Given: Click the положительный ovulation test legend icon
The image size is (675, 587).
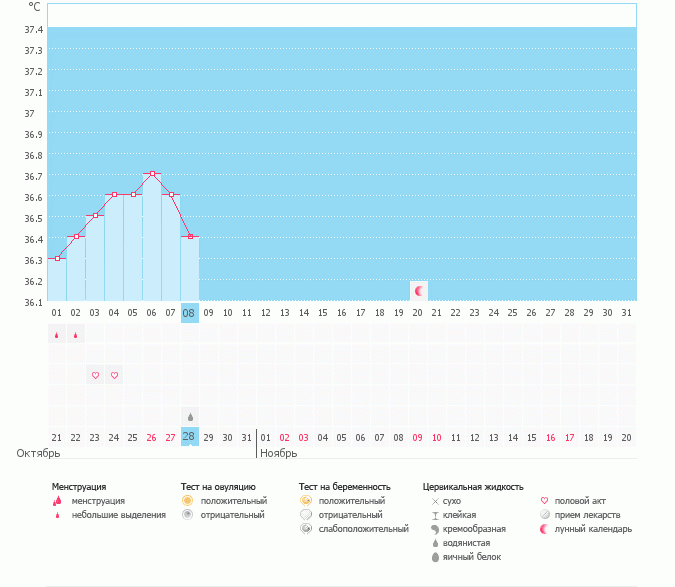Looking at the screenshot, I should coord(187,500).
